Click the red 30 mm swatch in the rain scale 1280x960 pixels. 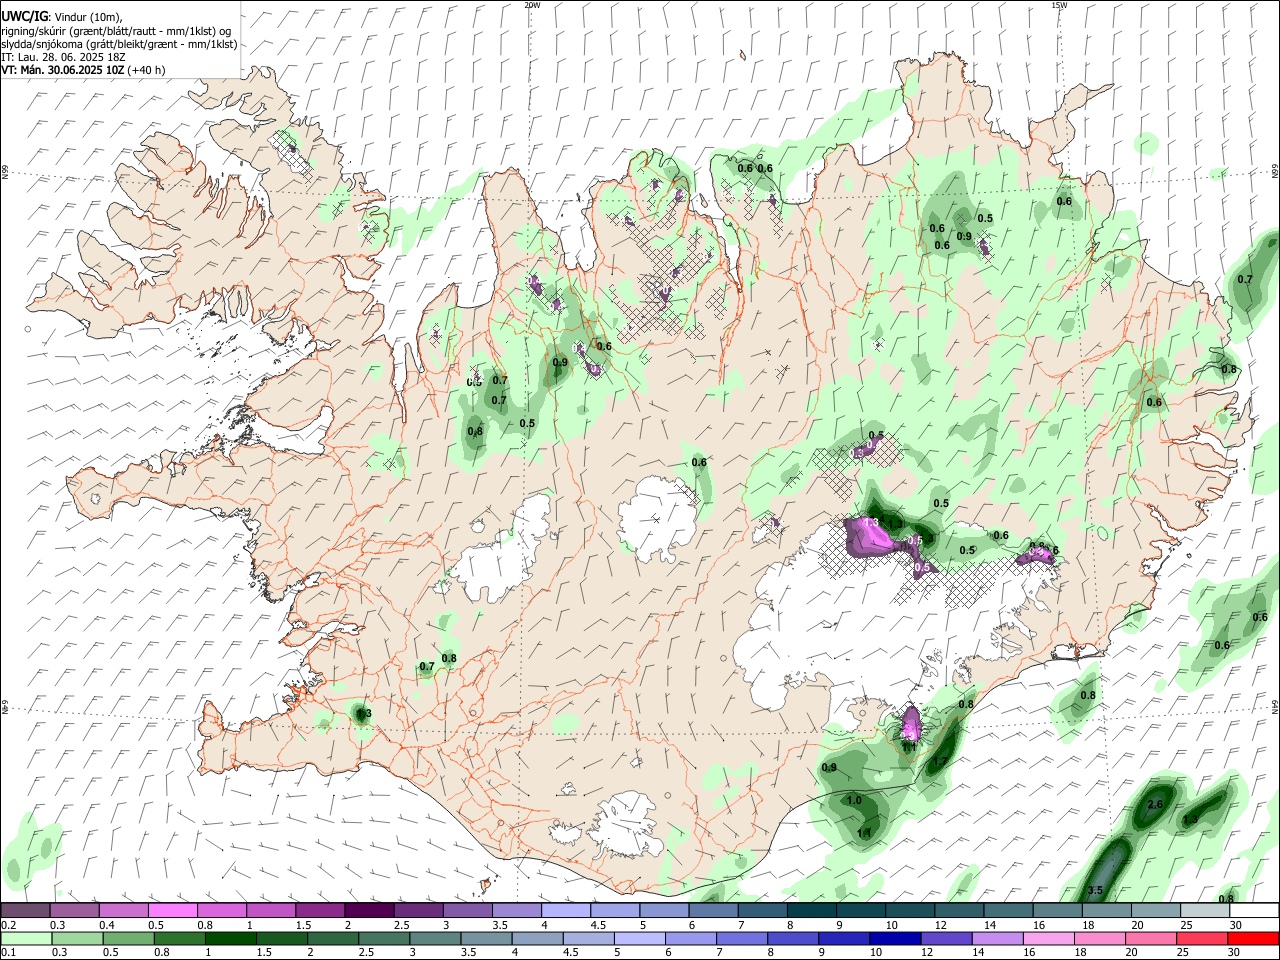click(x=1253, y=938)
